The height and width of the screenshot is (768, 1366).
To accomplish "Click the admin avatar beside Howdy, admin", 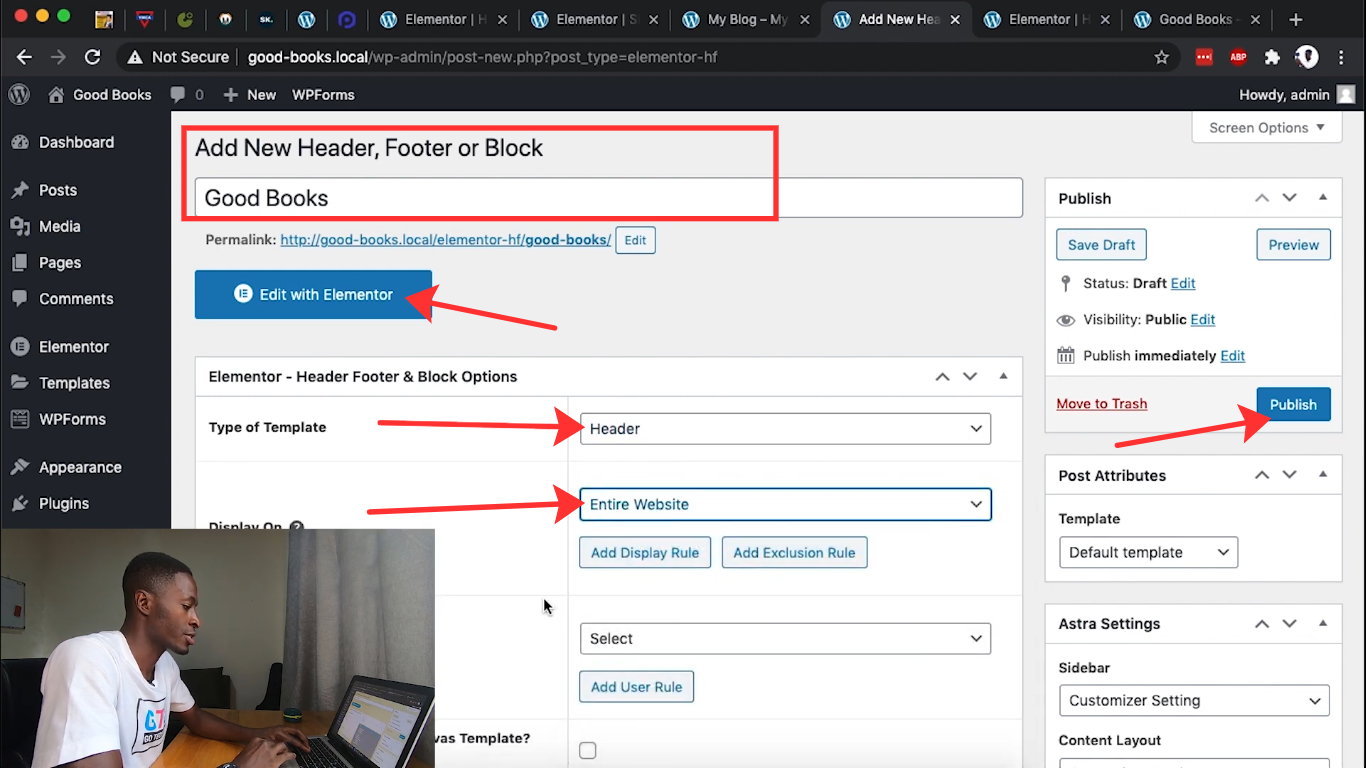I will (x=1346, y=94).
